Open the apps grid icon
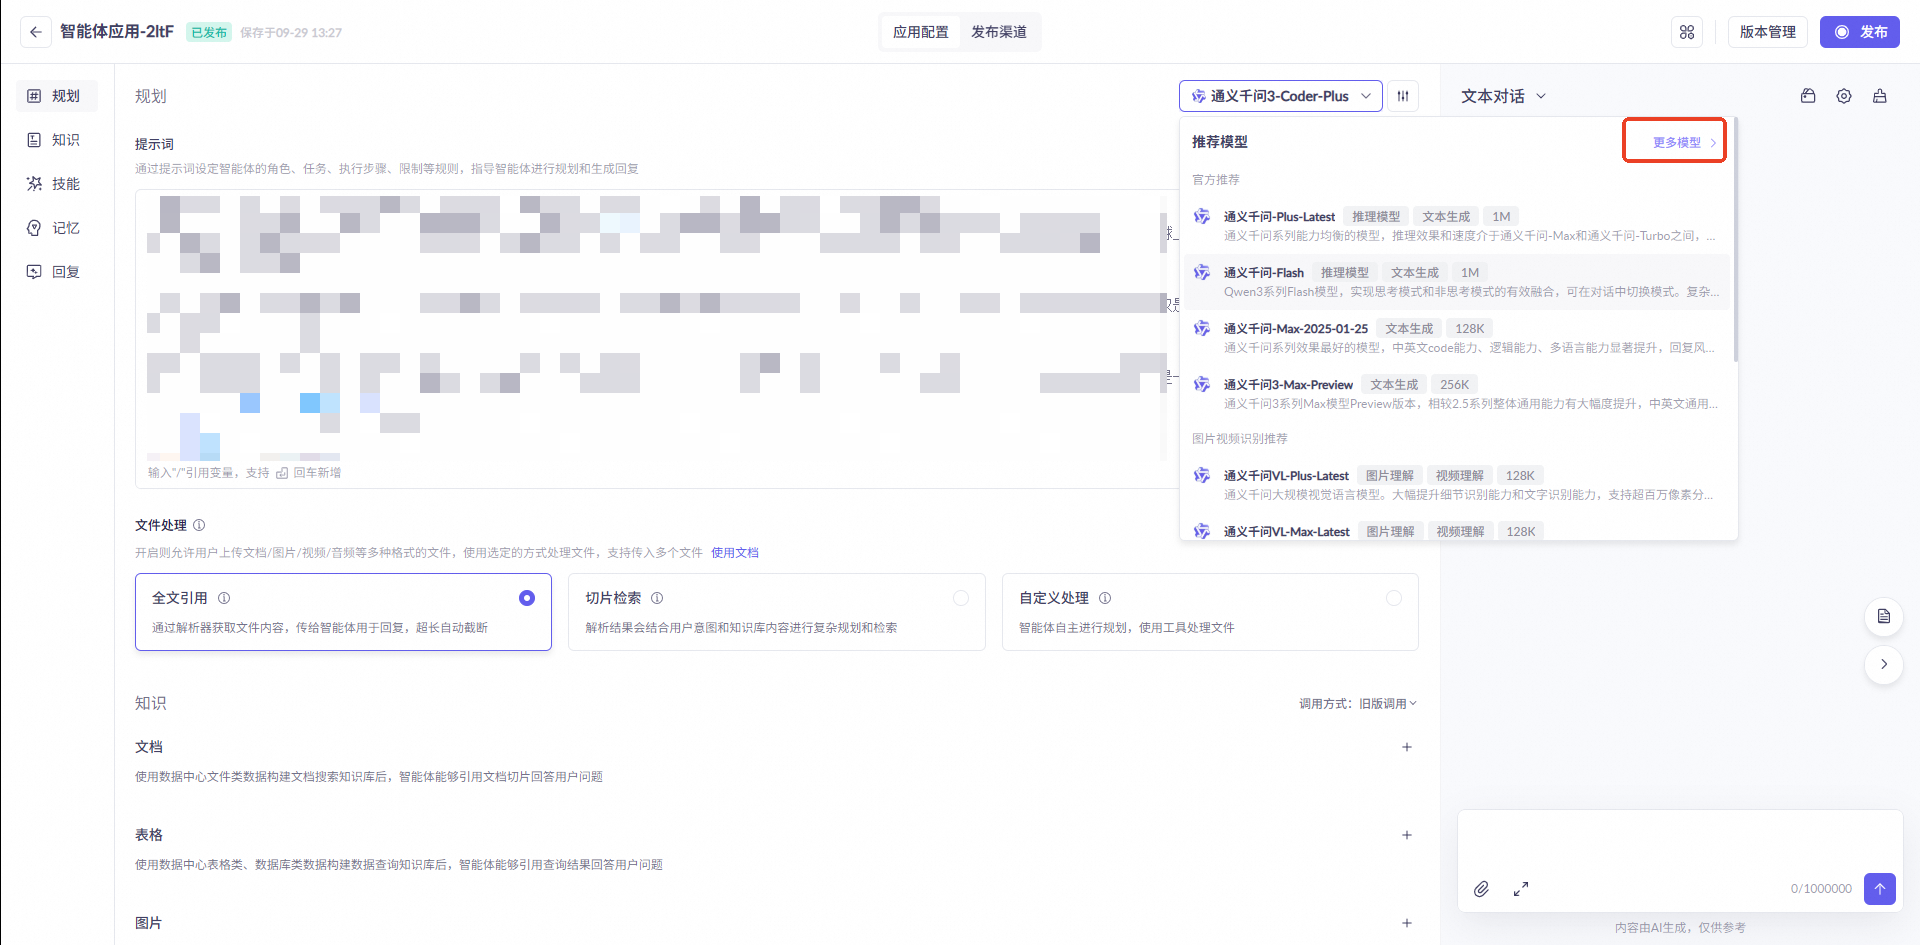Screen dimensions: 1920x945 pyautogui.click(x=1687, y=32)
